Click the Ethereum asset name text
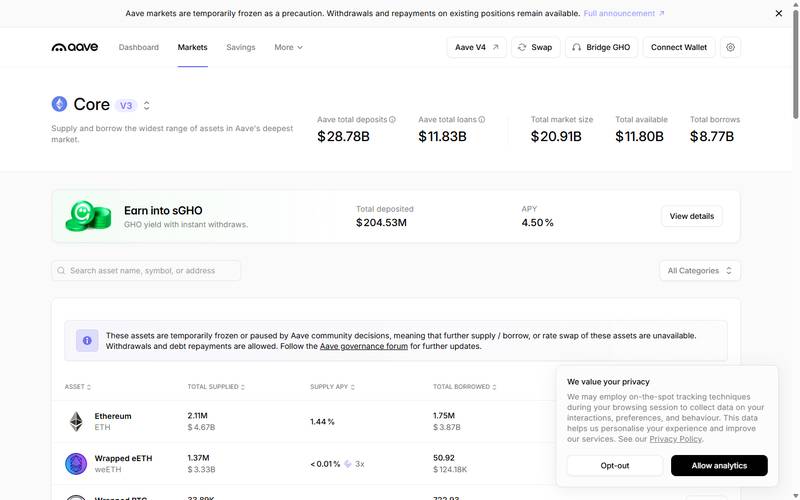The image size is (800, 500). pos(113,416)
